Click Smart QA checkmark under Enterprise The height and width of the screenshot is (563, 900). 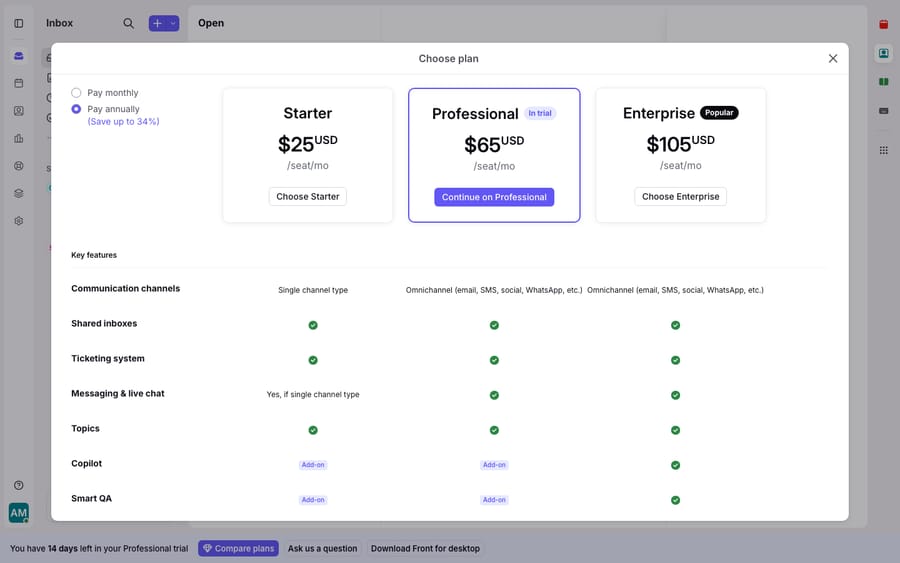pos(676,500)
